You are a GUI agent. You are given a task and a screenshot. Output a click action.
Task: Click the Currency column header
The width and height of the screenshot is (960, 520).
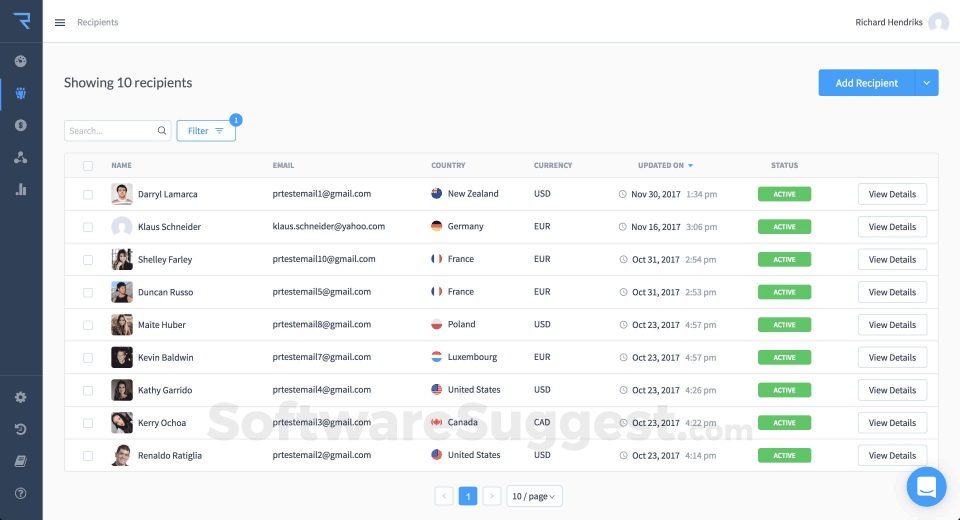(x=553, y=165)
